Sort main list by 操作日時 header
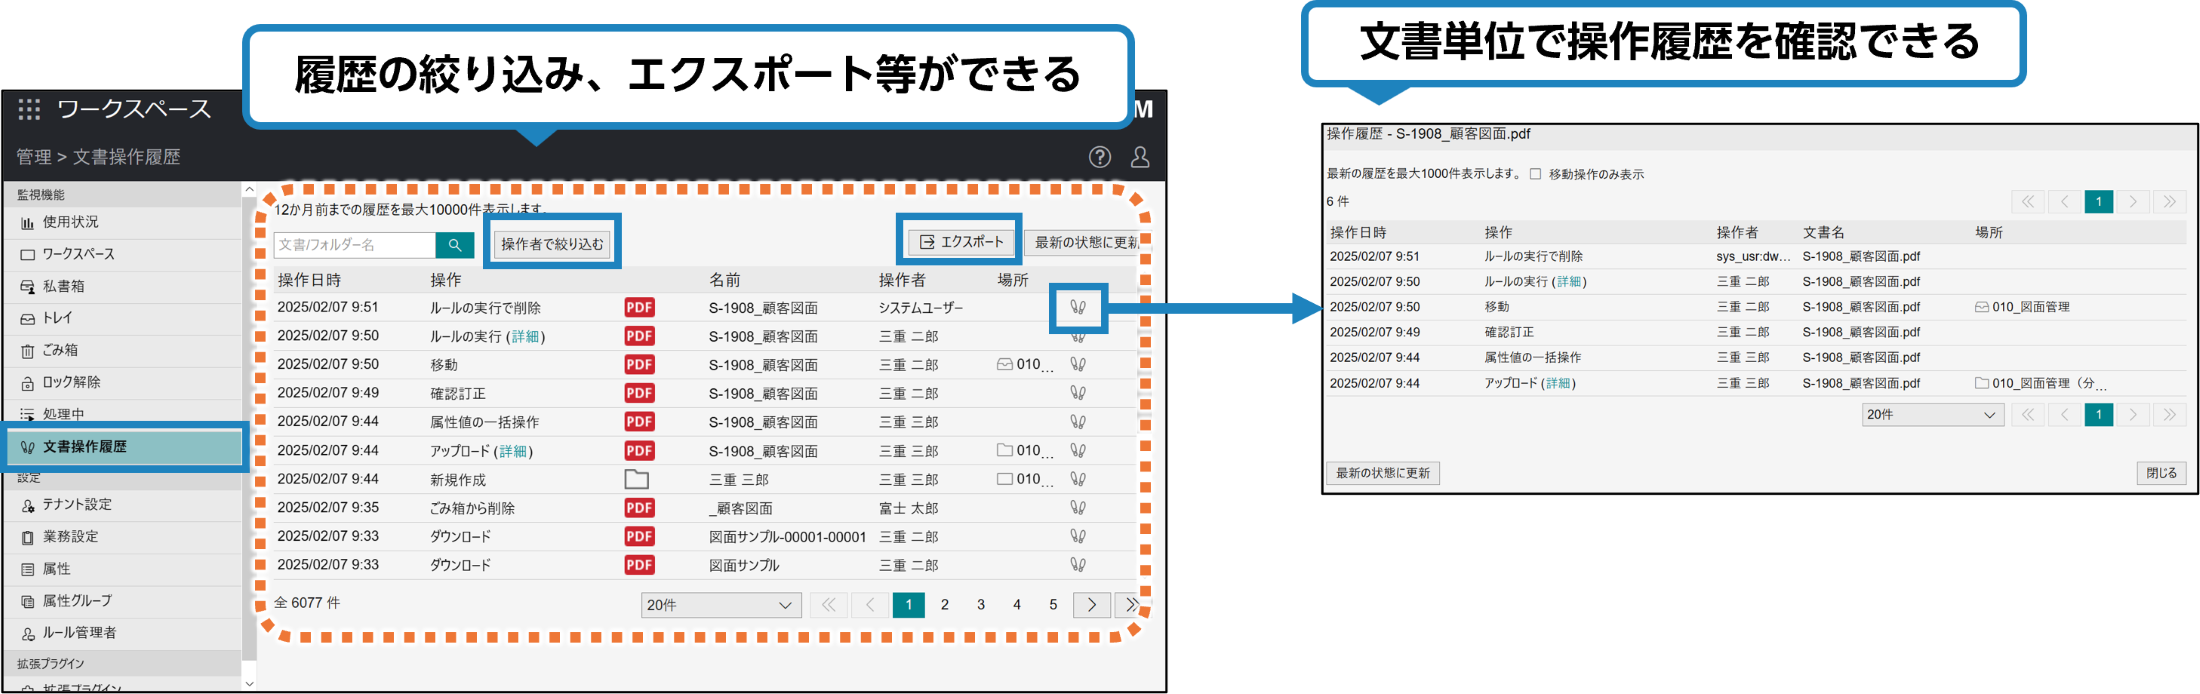2200x694 pixels. tap(309, 280)
